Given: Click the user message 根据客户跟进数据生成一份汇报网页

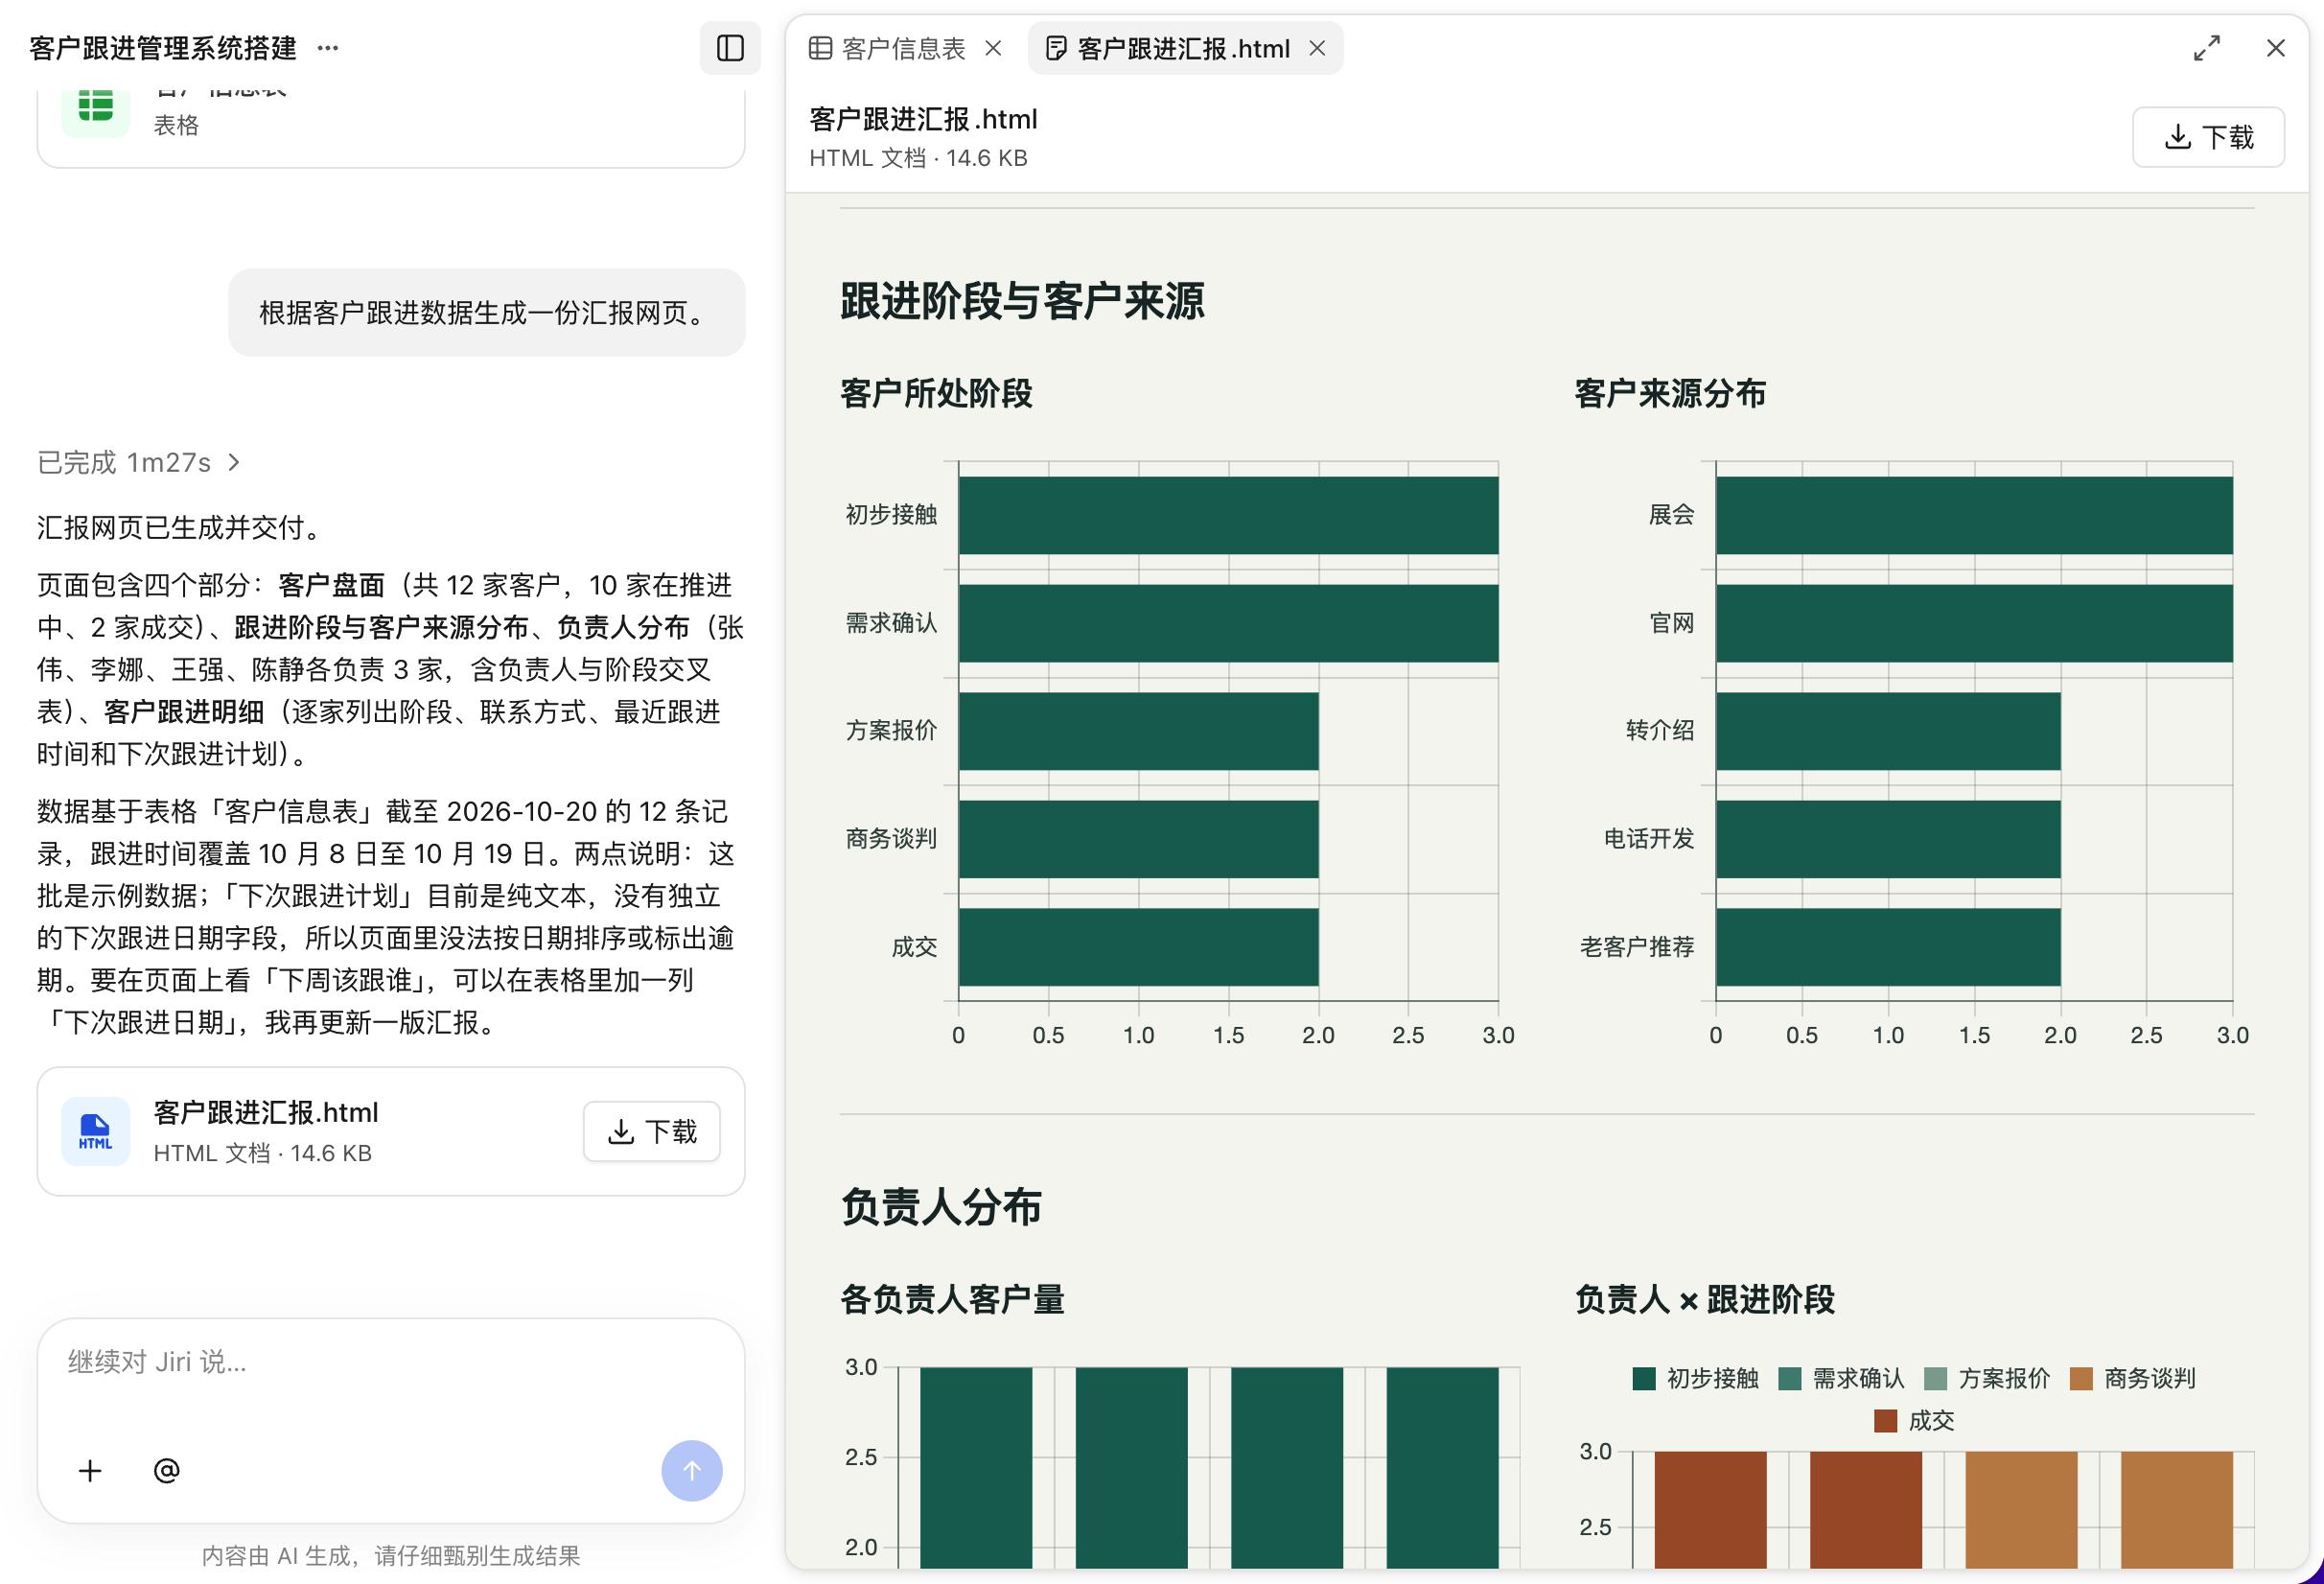Looking at the screenshot, I should click(486, 313).
